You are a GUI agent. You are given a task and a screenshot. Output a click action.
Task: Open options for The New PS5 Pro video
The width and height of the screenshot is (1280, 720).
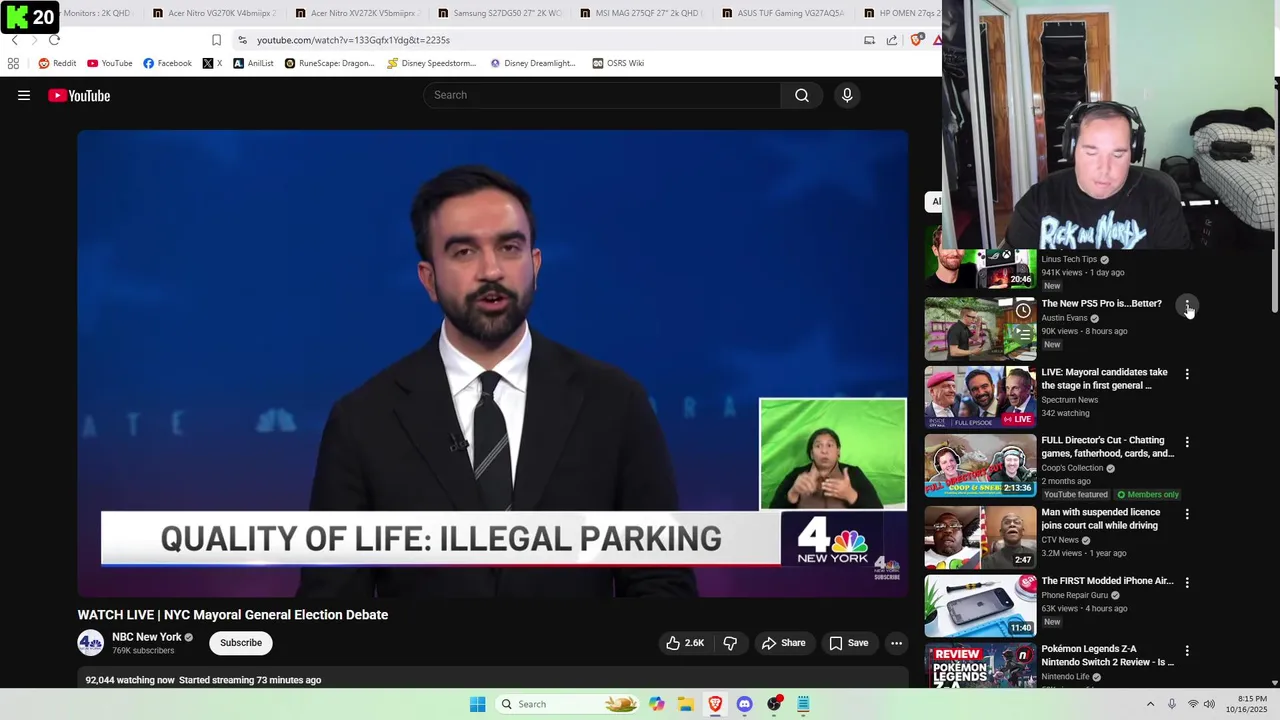tap(1187, 305)
